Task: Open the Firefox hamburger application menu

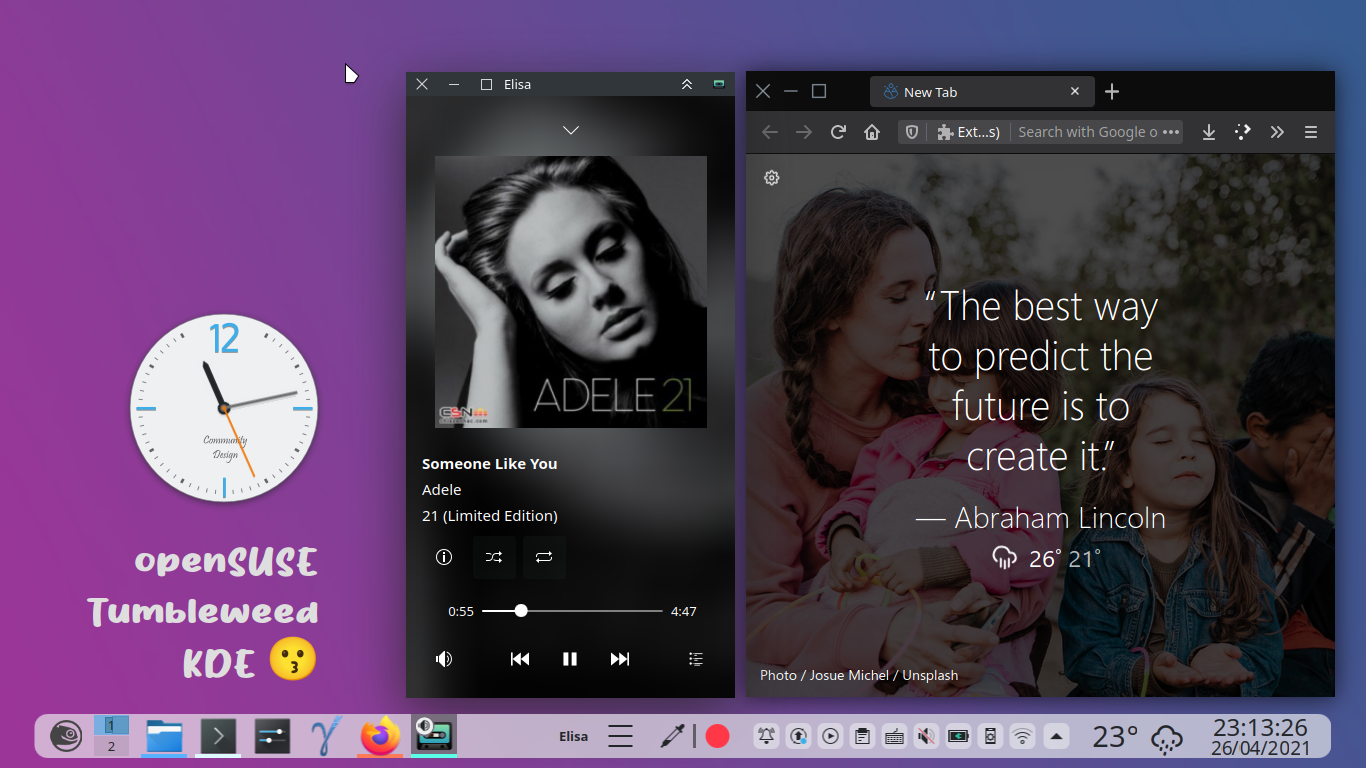Action: click(x=1311, y=132)
